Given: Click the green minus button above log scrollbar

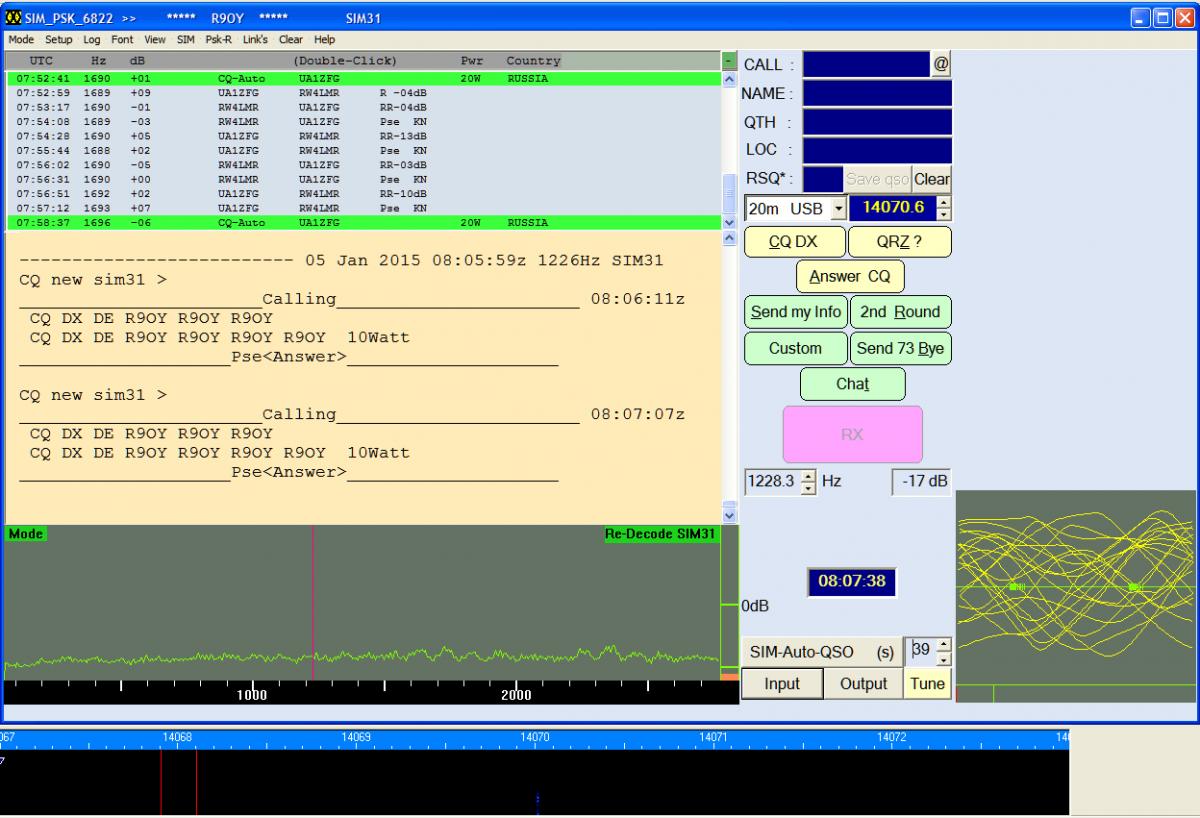Looking at the screenshot, I should (x=729, y=61).
